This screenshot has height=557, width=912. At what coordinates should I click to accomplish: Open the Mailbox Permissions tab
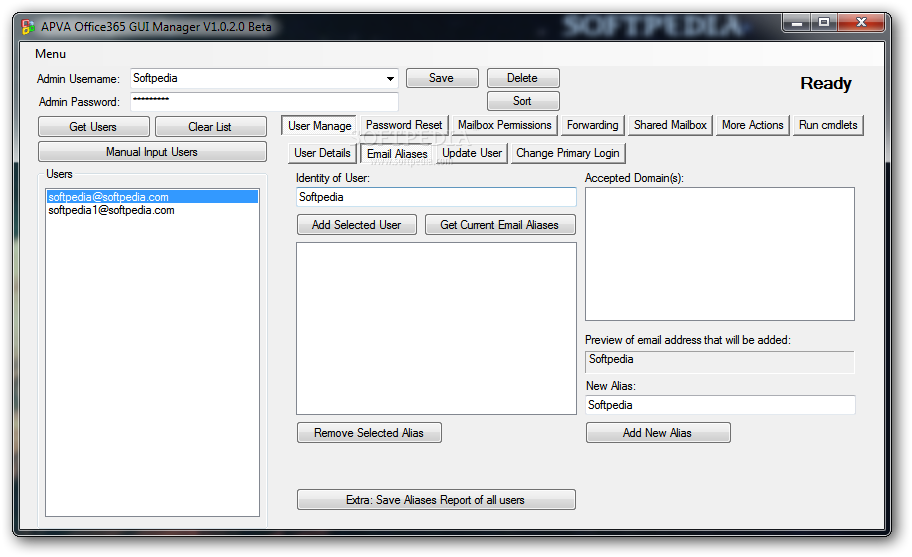coord(505,125)
